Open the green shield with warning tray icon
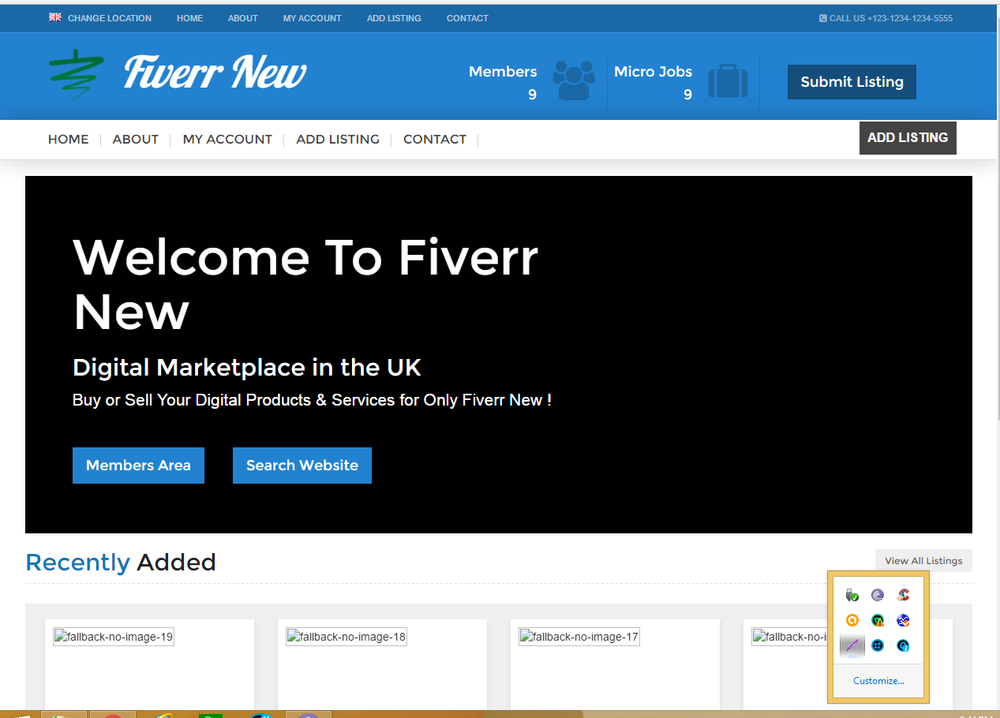This screenshot has width=1000, height=718. click(x=878, y=620)
